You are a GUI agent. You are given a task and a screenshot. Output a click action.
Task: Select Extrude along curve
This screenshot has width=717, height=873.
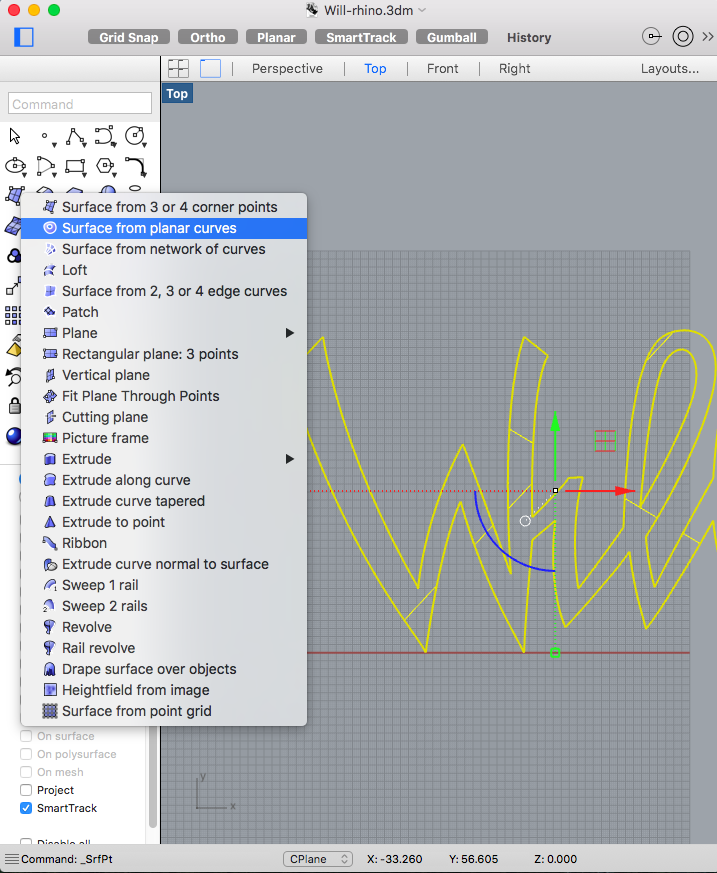click(x=164, y=480)
